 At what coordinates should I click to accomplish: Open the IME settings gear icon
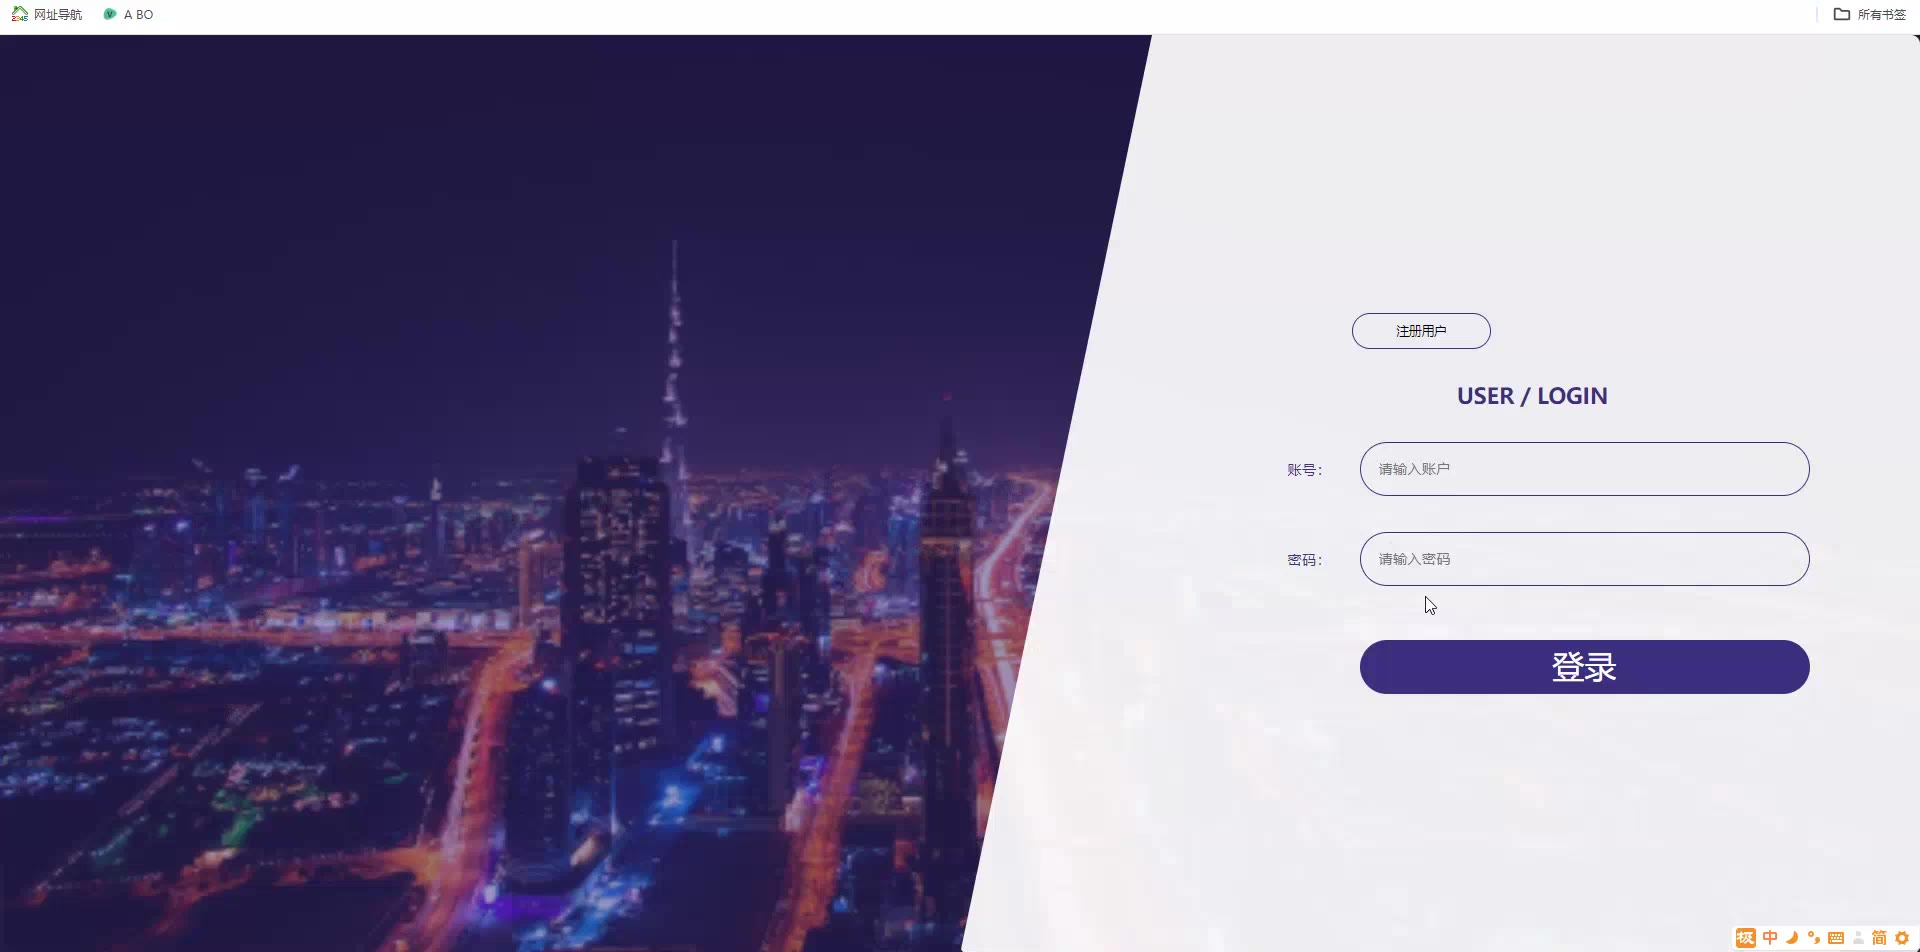1902,938
